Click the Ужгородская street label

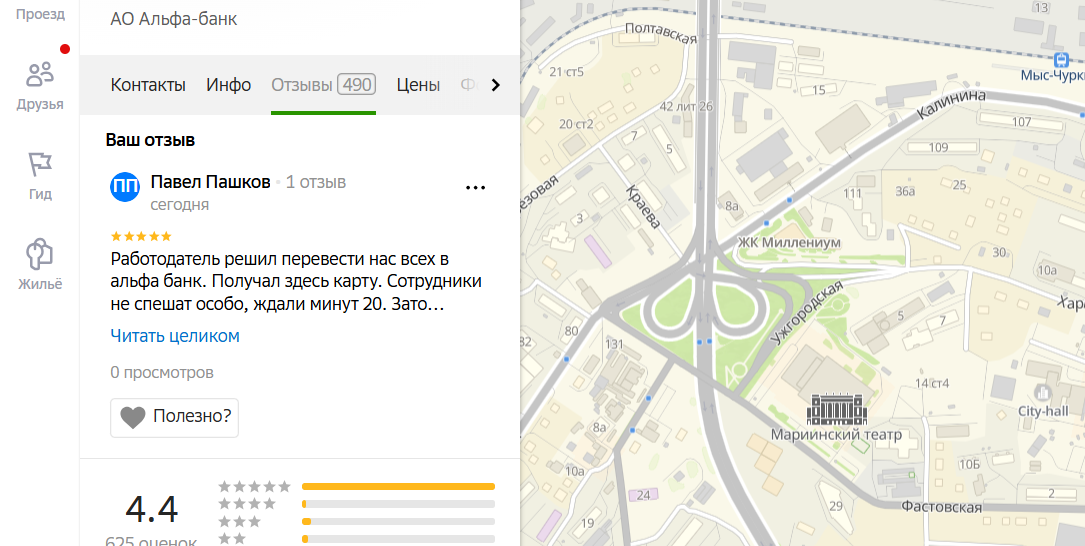coord(807,312)
